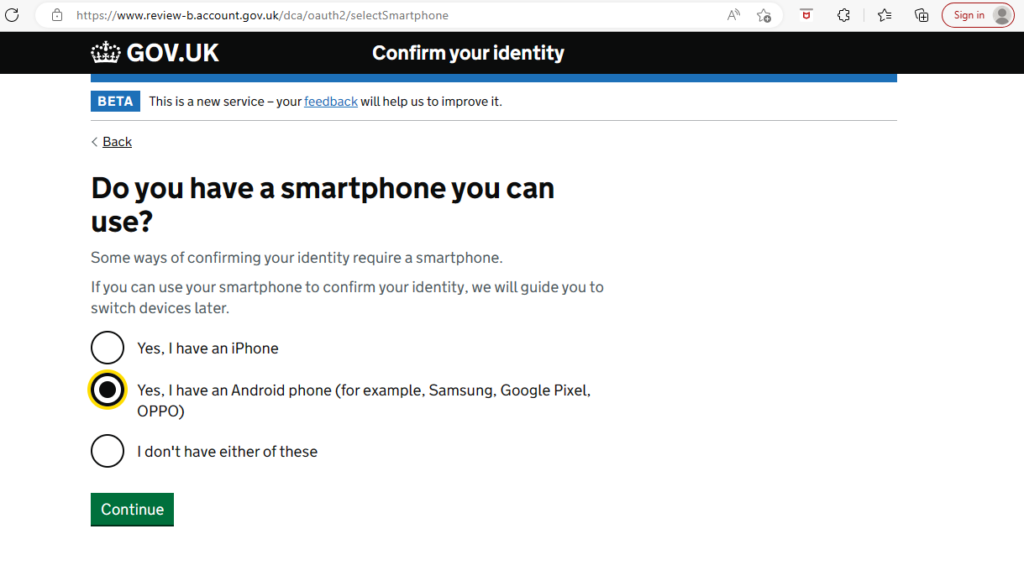Image resolution: width=1024 pixels, height=576 pixels.
Task: Click the Android phone option label text
Action: point(364,400)
